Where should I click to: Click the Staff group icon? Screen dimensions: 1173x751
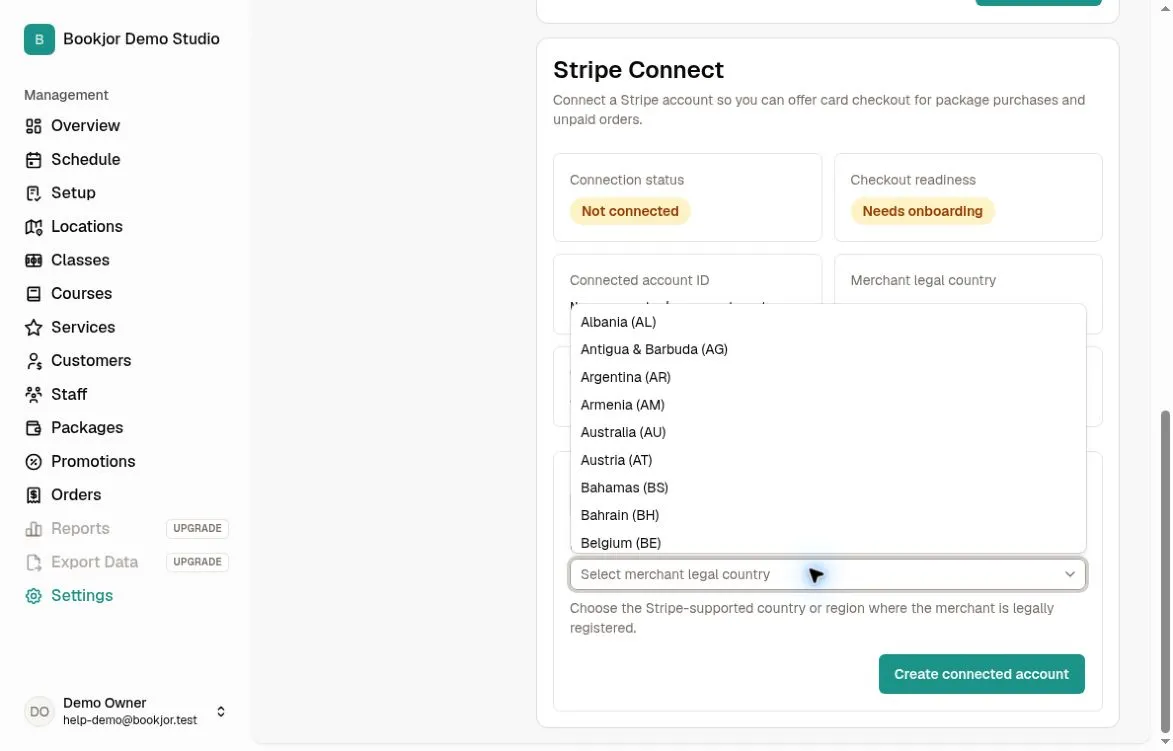[x=34, y=394]
